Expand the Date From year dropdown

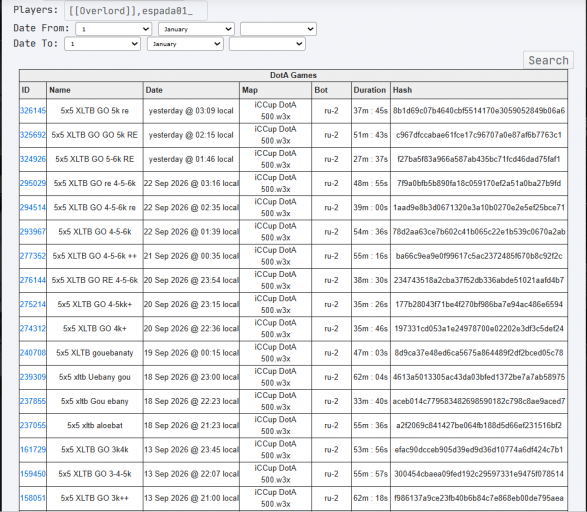pyautogui.click(x=278, y=29)
